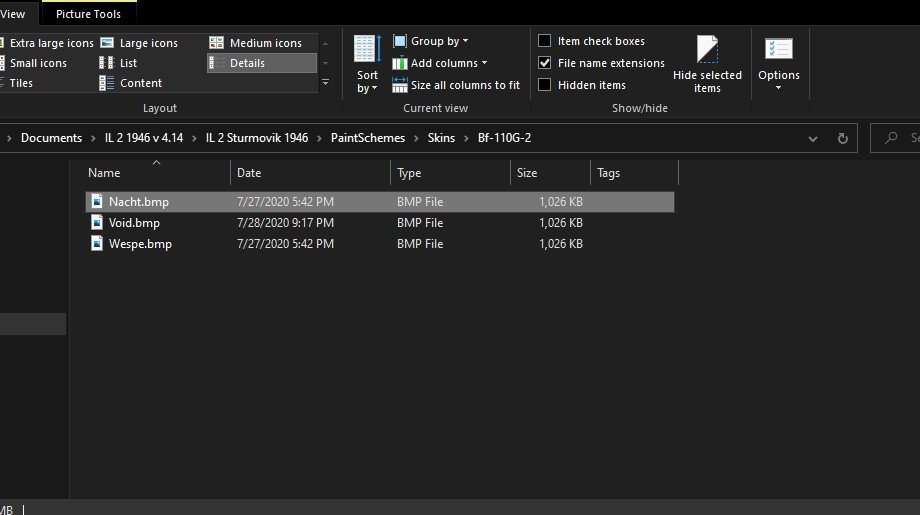
Task: Toggle Hidden items checkbox
Action: coord(545,85)
